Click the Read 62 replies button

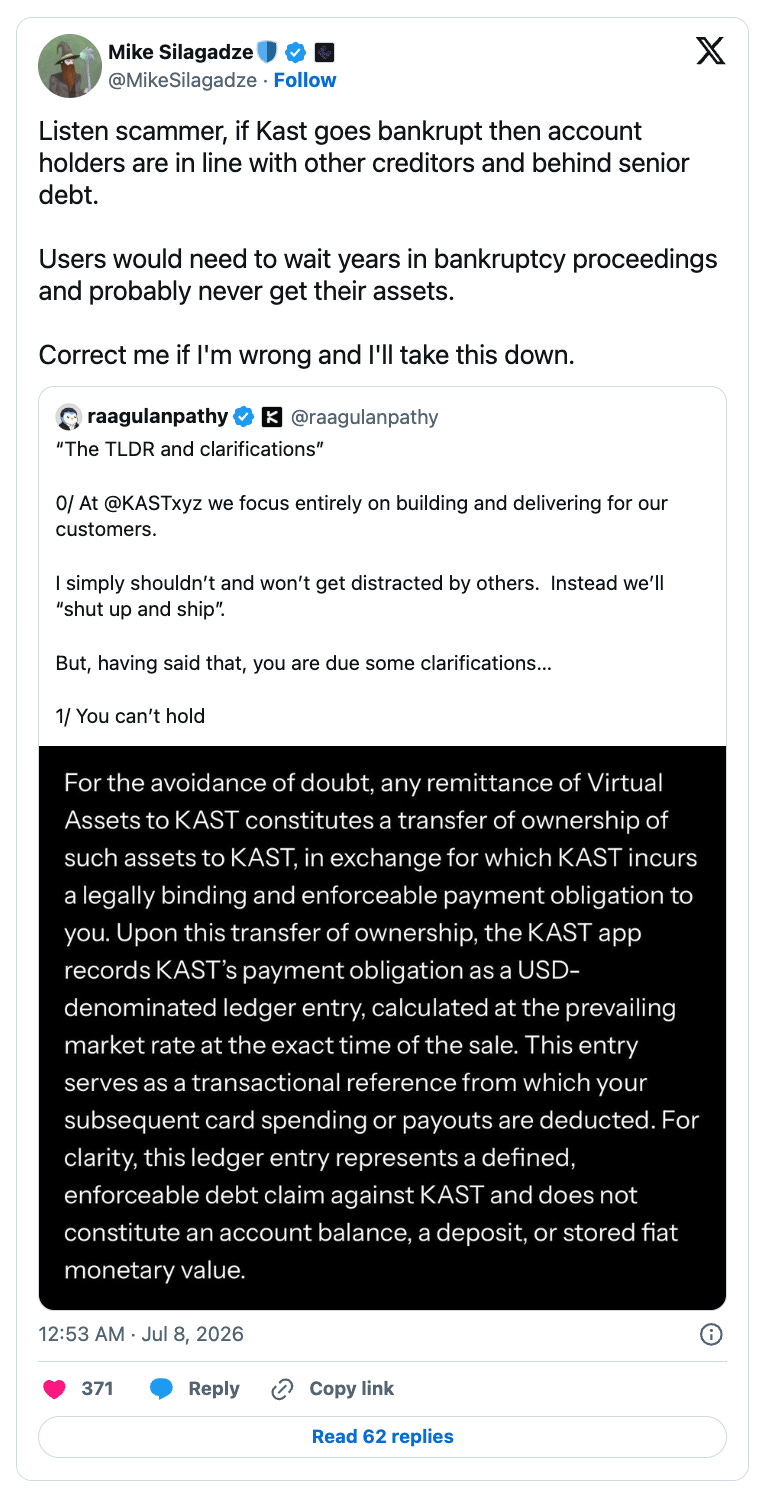[x=382, y=1437]
